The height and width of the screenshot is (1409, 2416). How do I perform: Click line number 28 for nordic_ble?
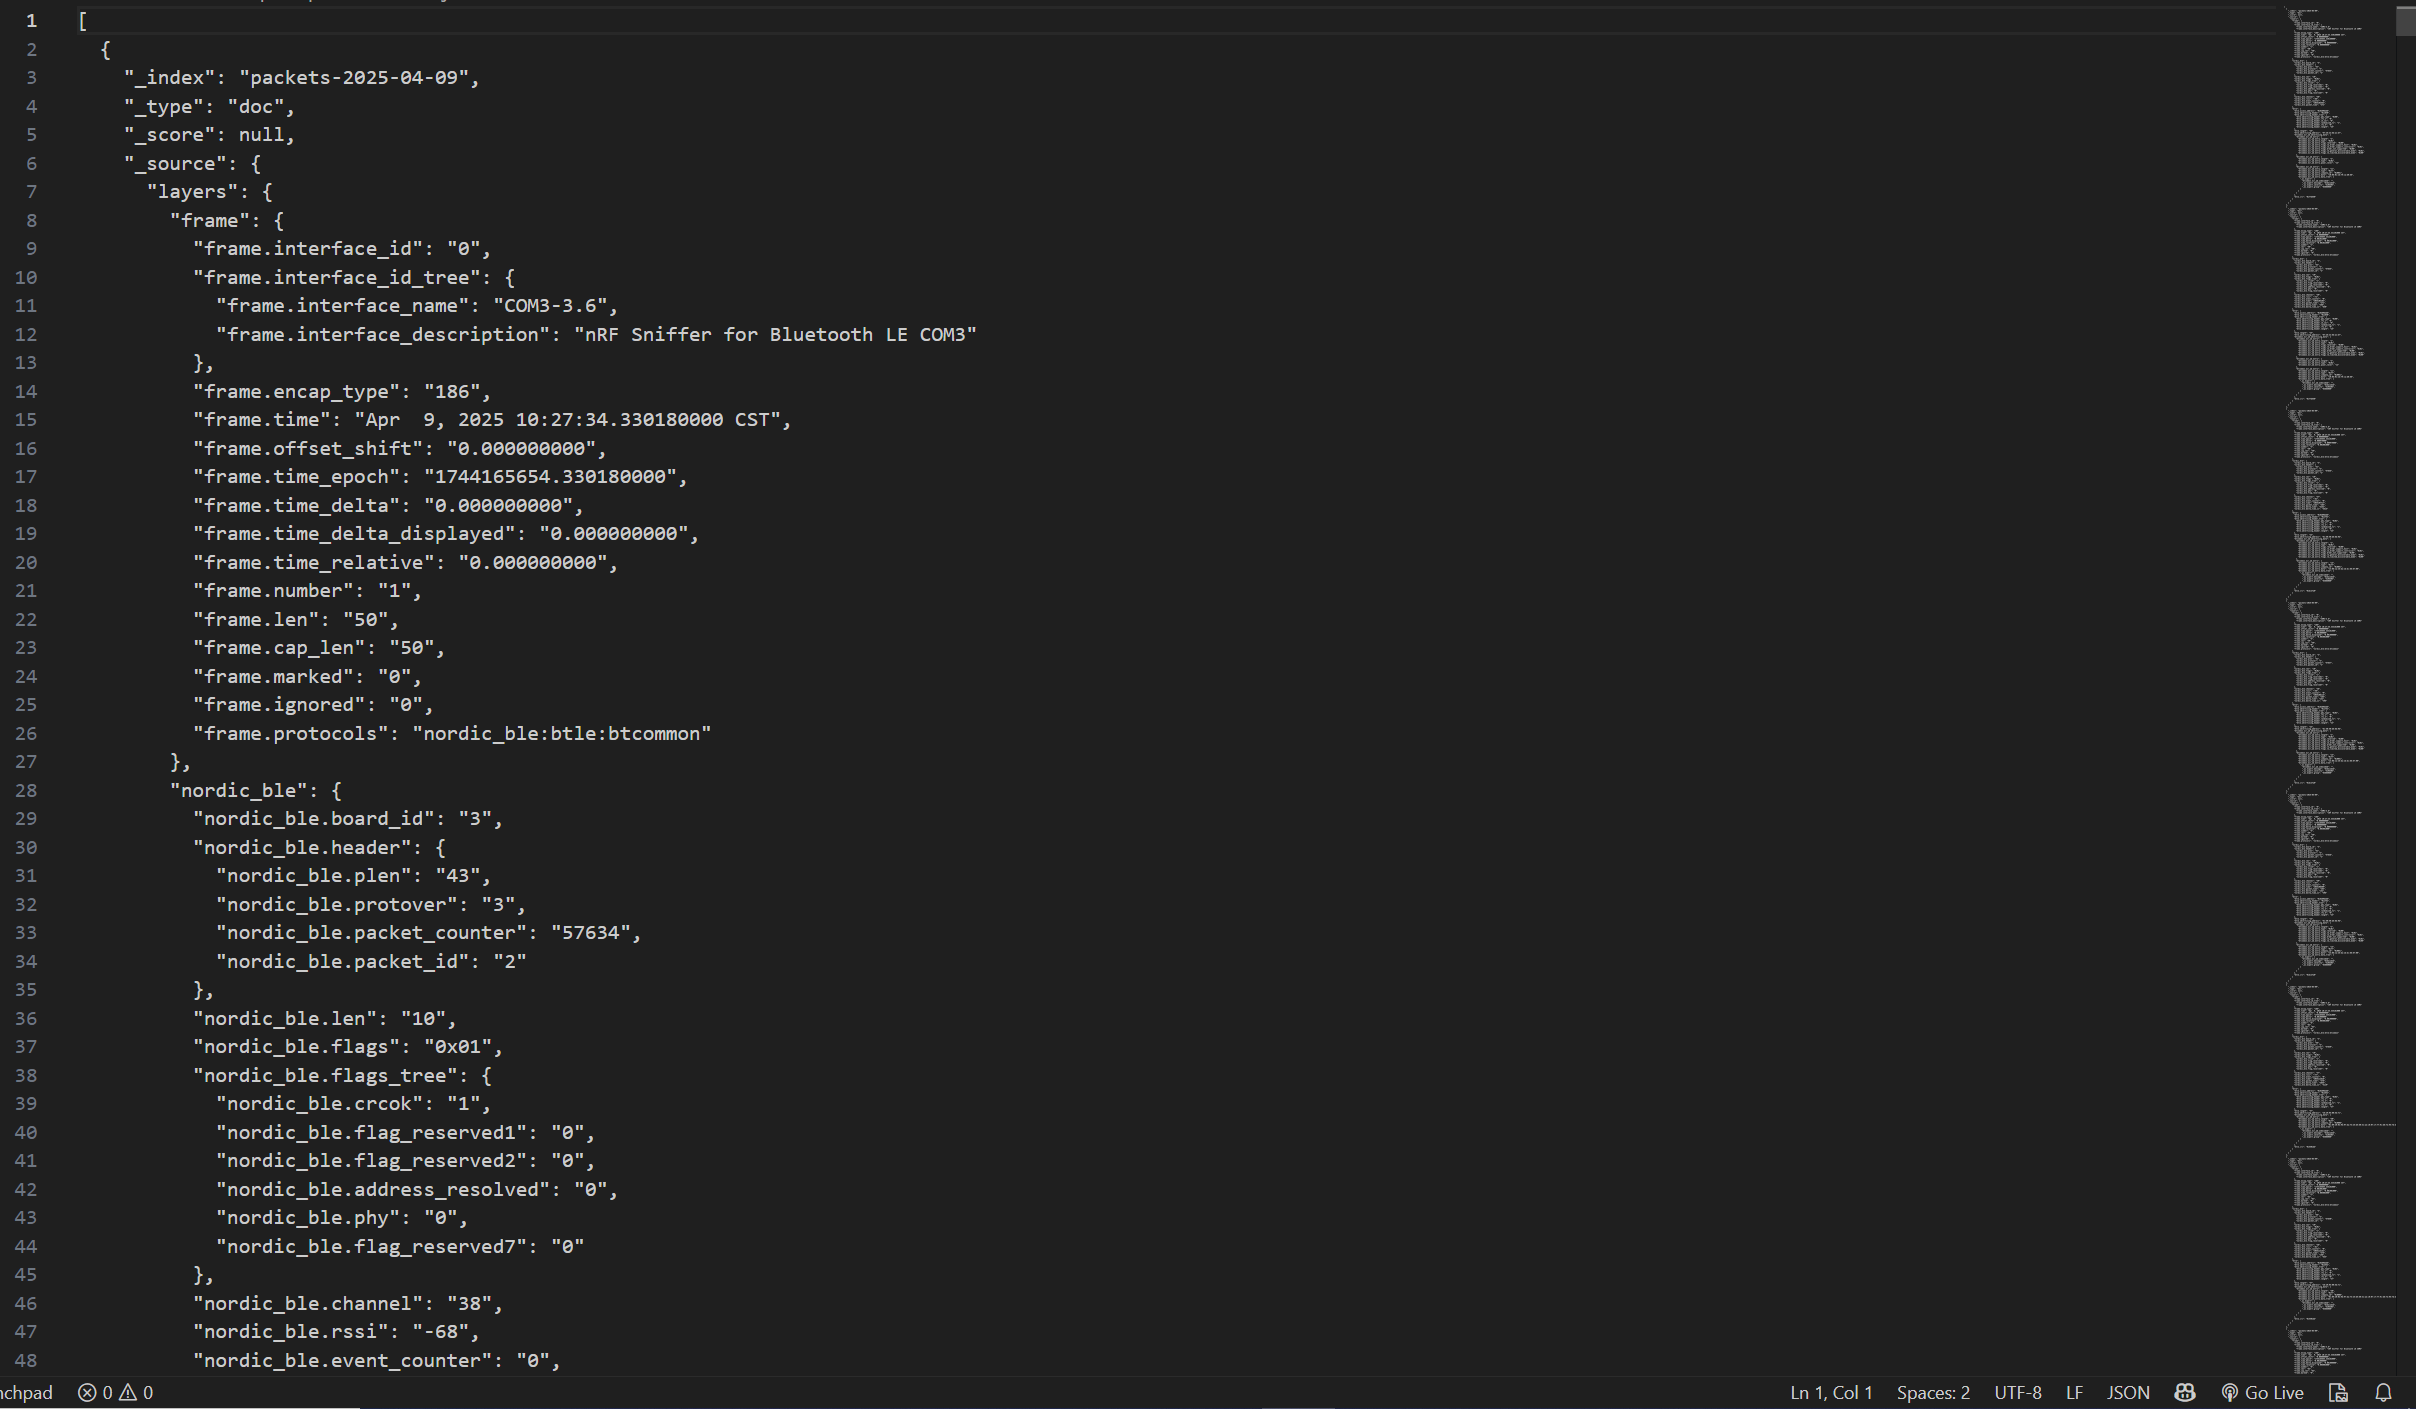pos(26,790)
